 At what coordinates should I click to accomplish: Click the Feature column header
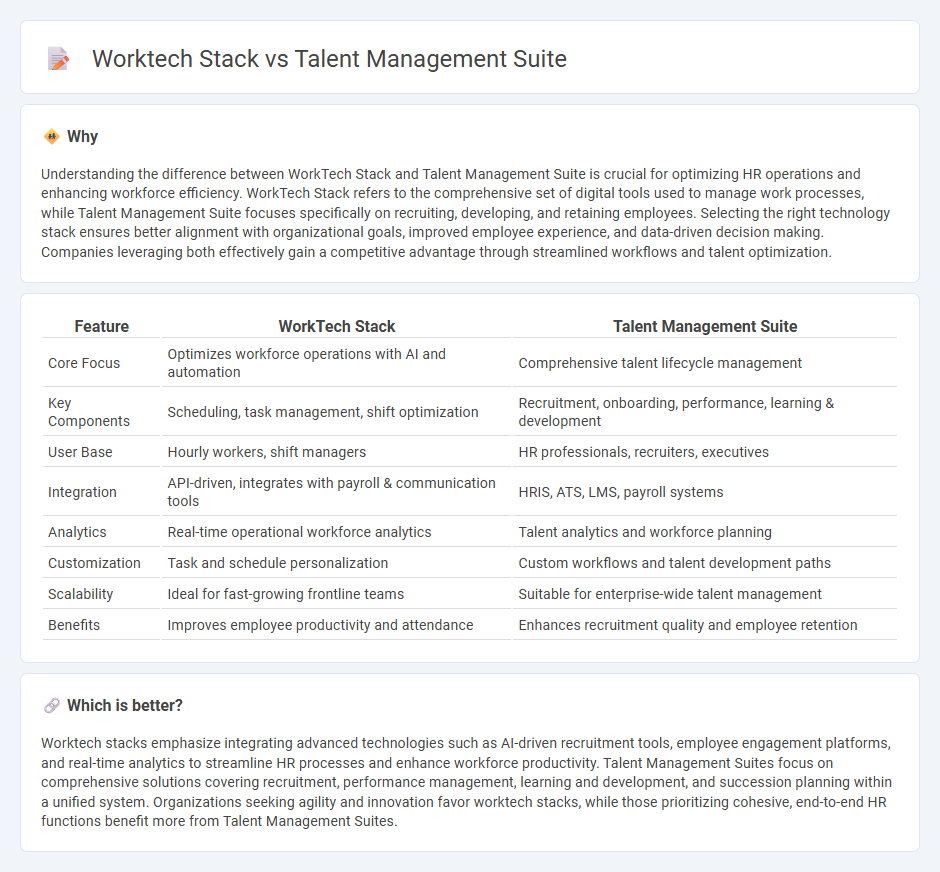tap(101, 326)
